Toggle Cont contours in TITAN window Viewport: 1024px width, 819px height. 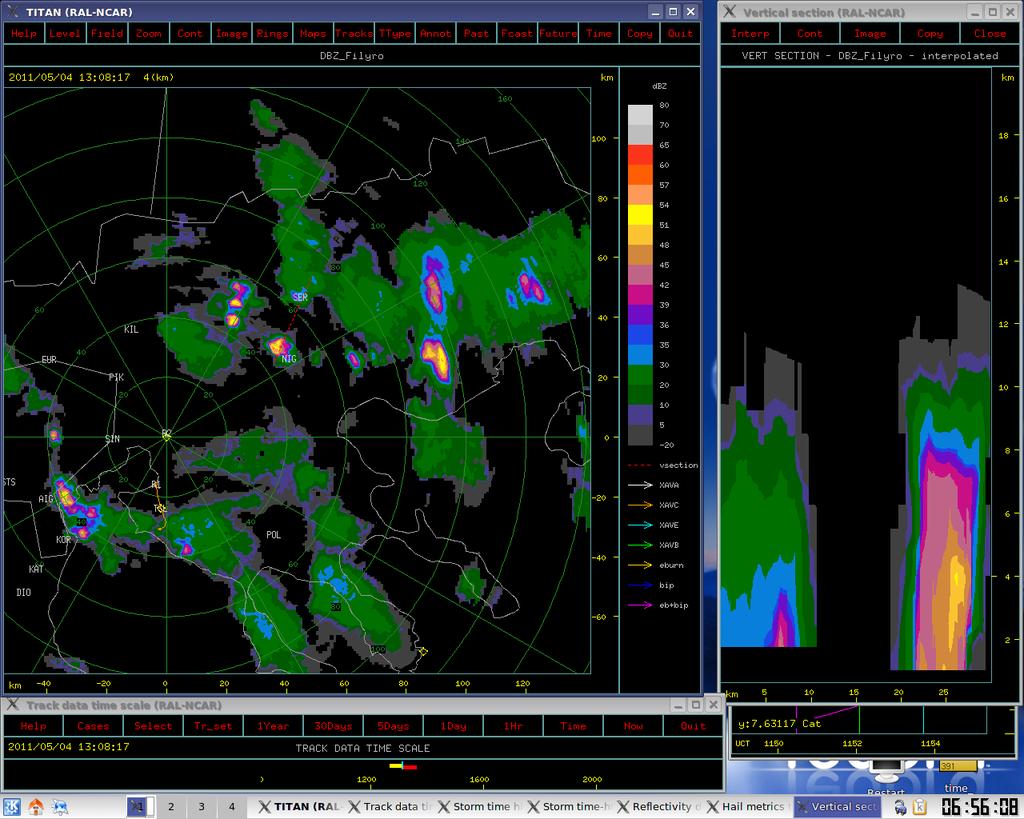point(190,33)
